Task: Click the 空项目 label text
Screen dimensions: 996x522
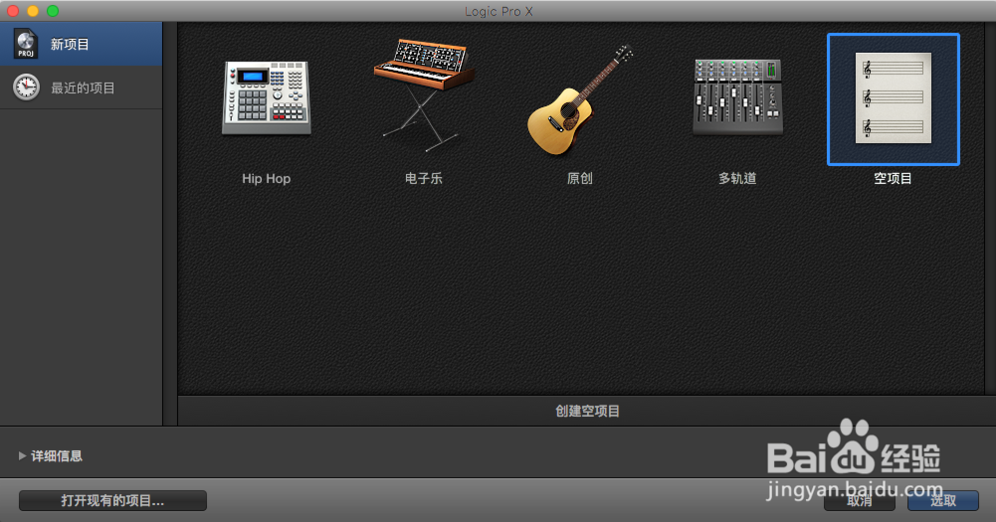Action: pyautogui.click(x=893, y=178)
